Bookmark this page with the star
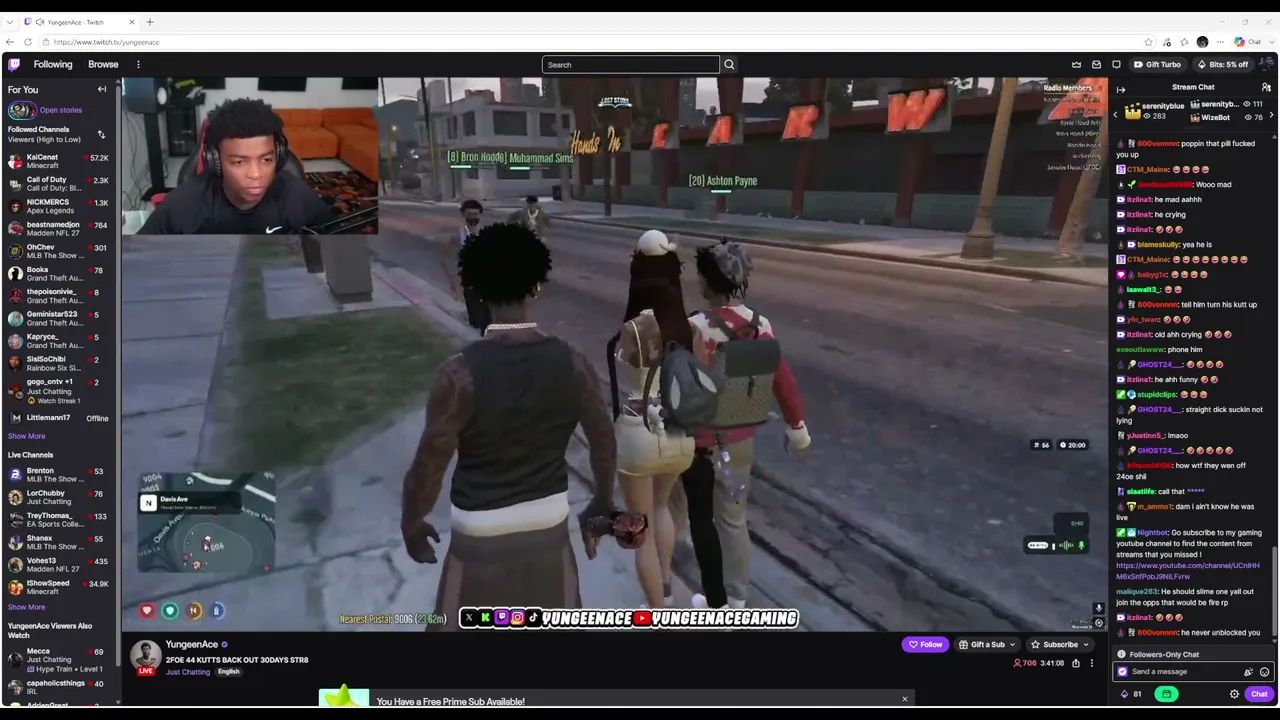 [1148, 42]
